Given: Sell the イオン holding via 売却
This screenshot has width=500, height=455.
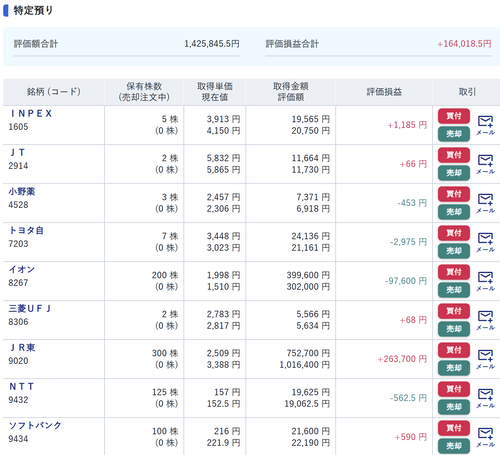Looking at the screenshot, I should pos(454,290).
